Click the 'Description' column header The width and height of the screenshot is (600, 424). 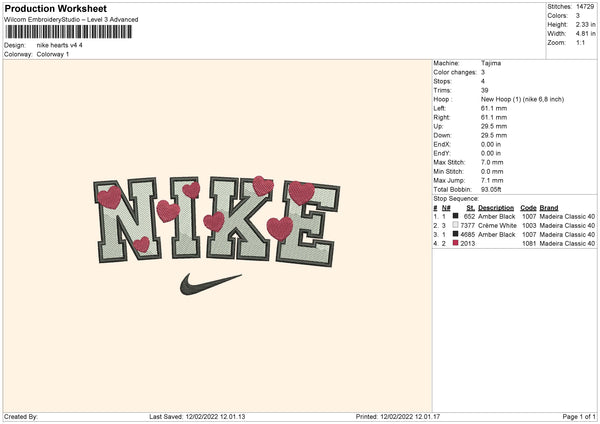[x=496, y=208]
